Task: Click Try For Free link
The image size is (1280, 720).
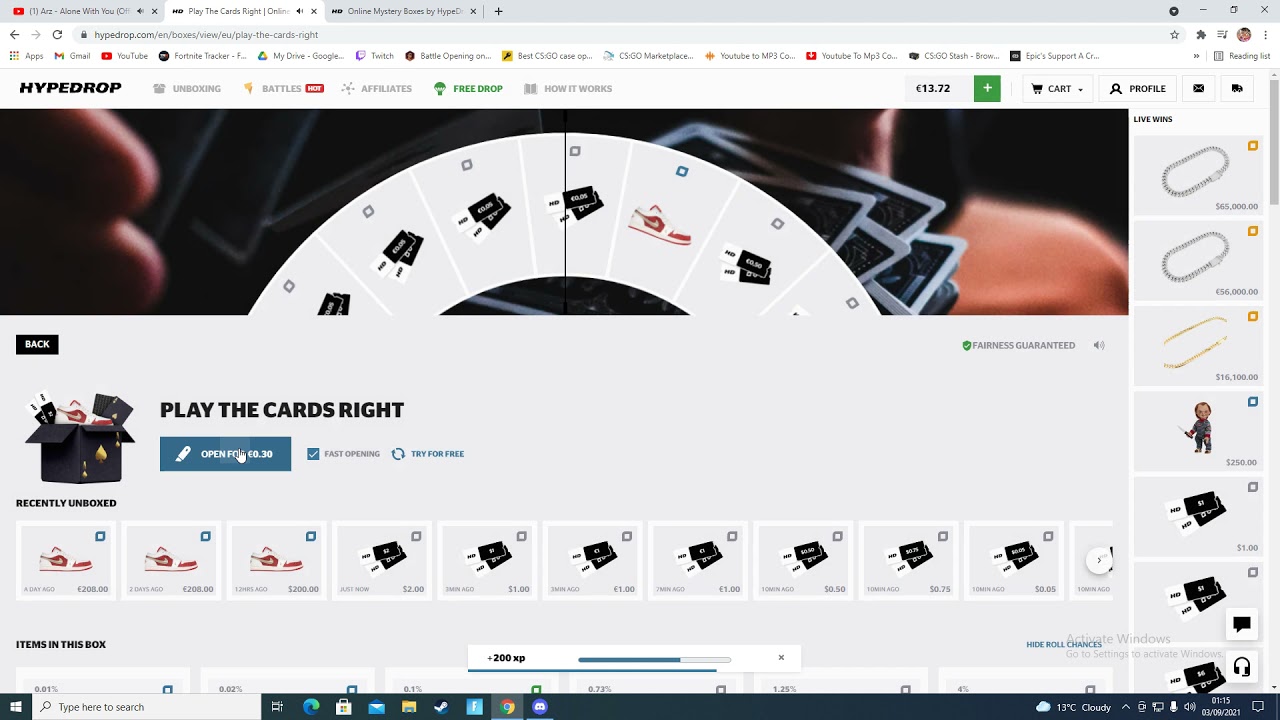Action: click(x=428, y=454)
